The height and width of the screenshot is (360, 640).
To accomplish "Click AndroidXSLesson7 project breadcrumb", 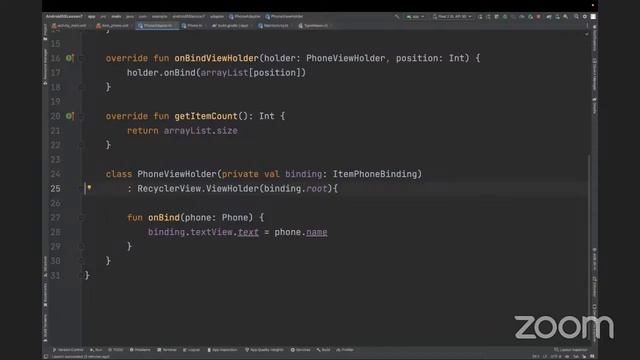I will [64, 17].
